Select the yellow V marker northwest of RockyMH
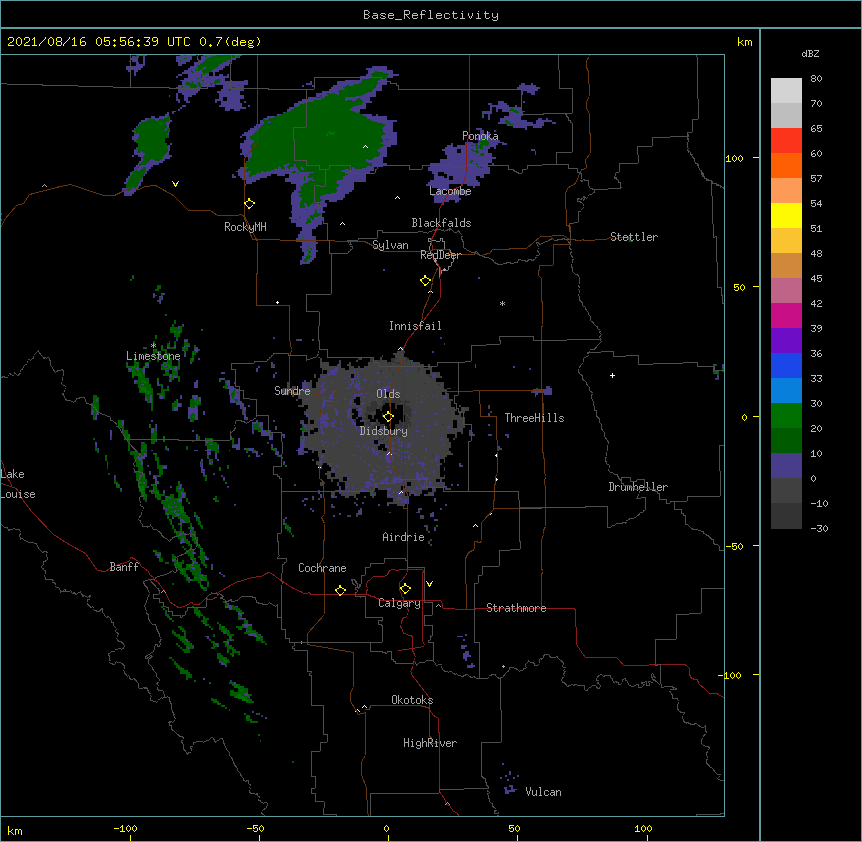The width and height of the screenshot is (862, 842). (x=175, y=184)
